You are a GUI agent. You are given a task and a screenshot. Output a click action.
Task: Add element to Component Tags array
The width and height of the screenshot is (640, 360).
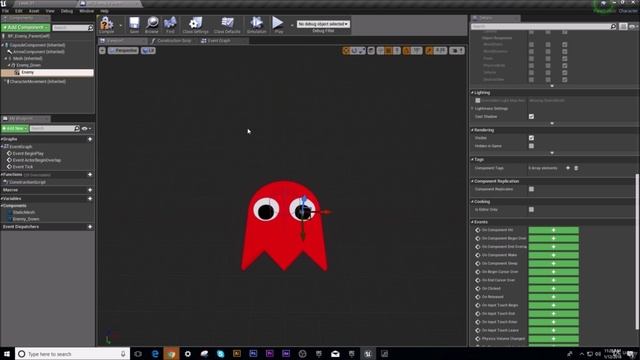pyautogui.click(x=568, y=168)
